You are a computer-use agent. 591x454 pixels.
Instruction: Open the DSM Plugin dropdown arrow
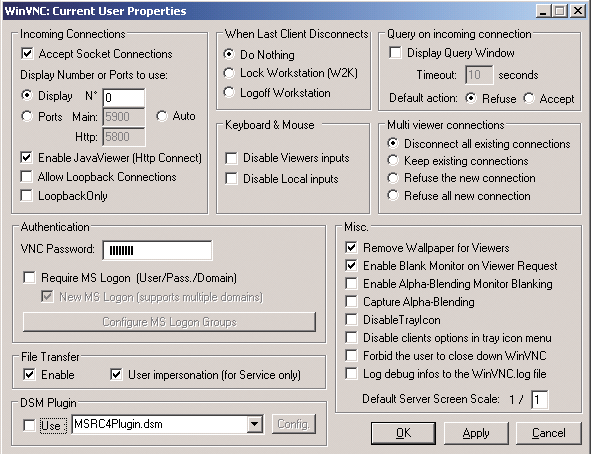click(x=255, y=424)
